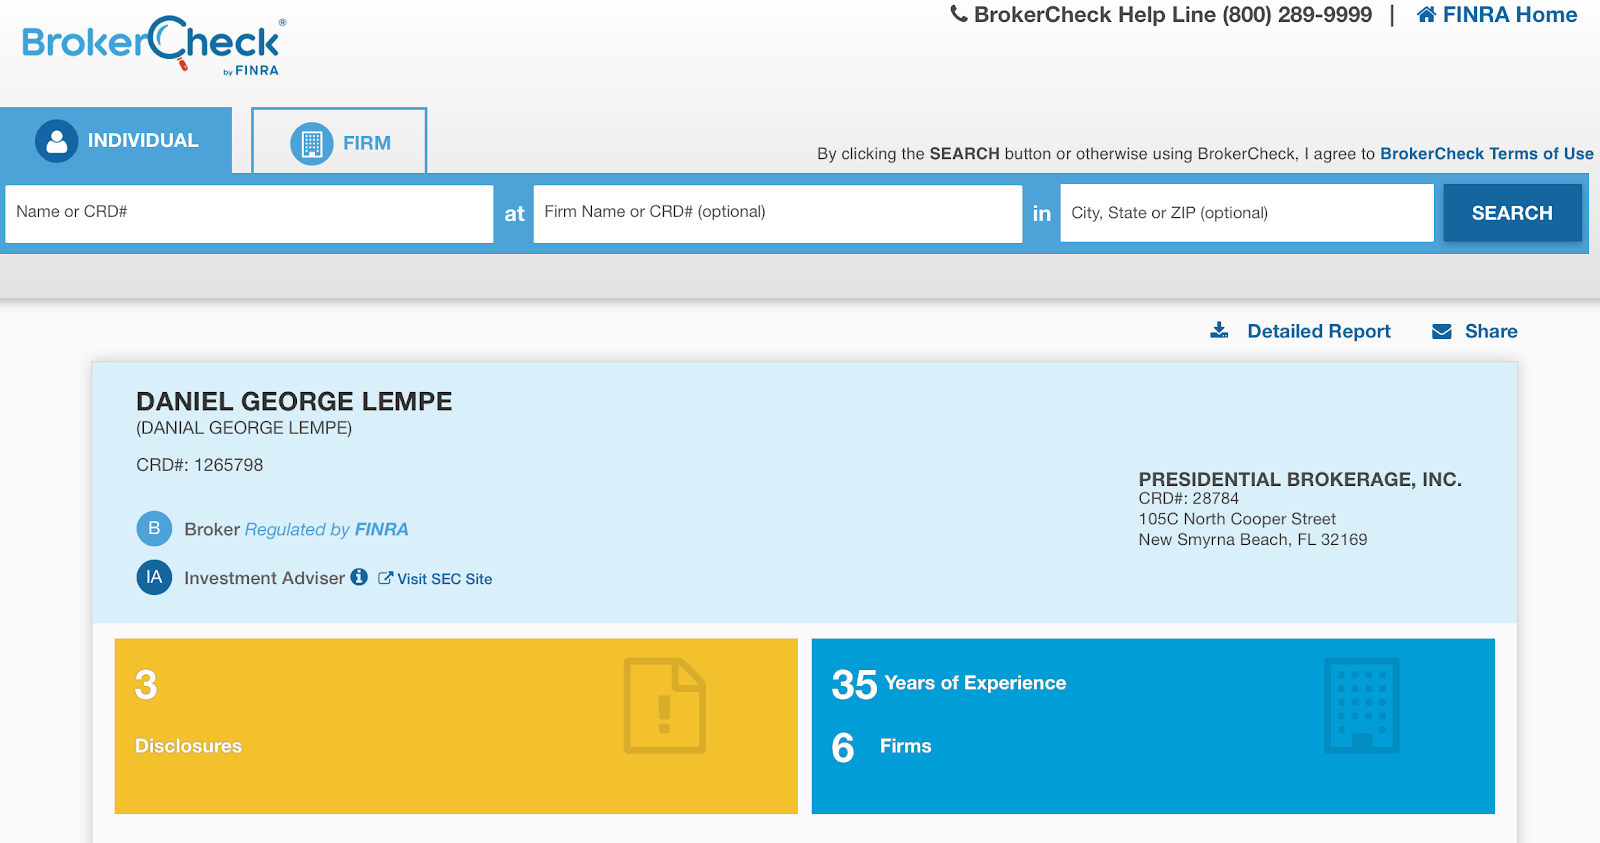
Task: Open the BrokerCheck Terms of Use link
Action: click(1486, 154)
